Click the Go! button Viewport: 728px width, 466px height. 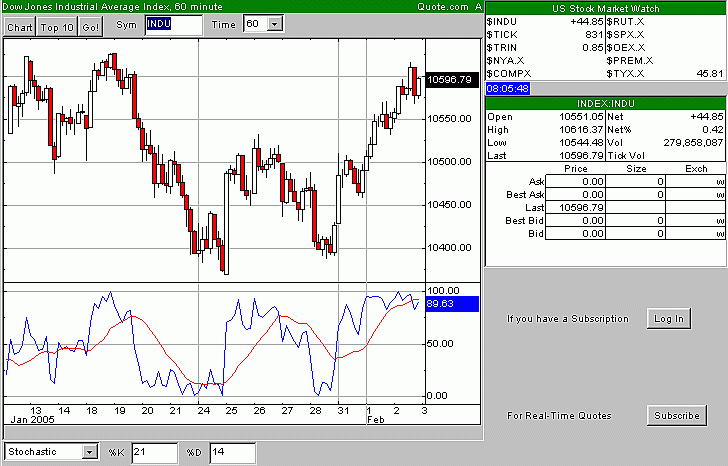91,27
